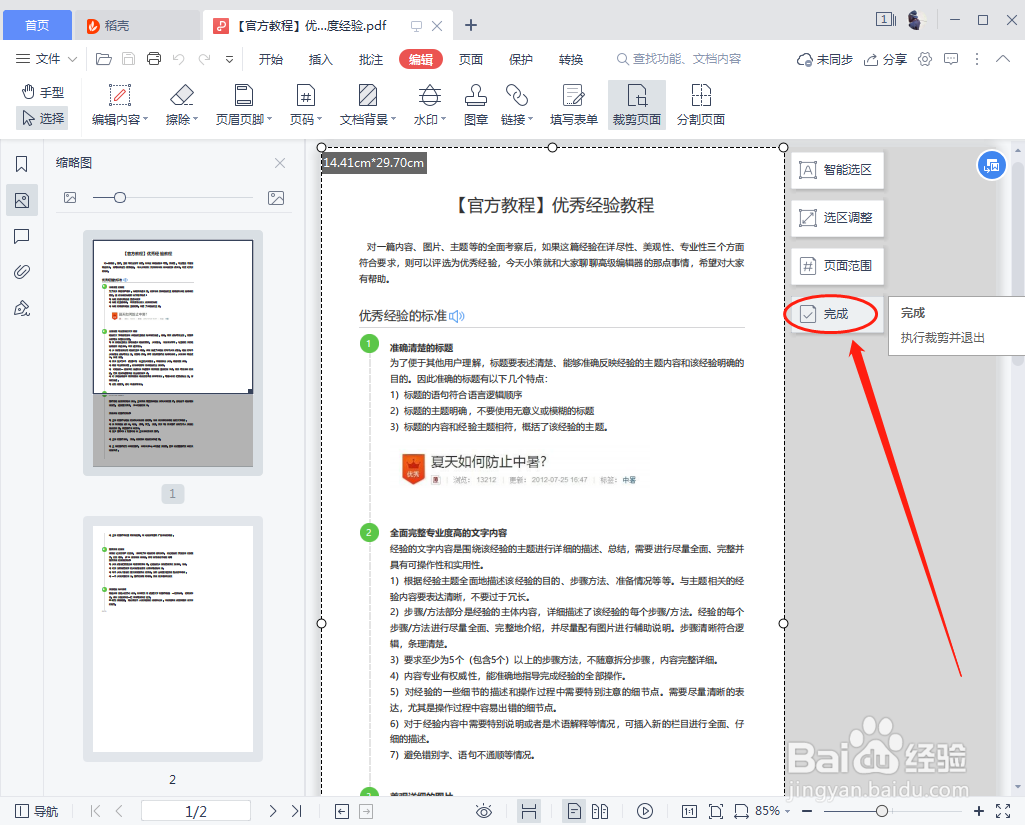Collapse the ribbon with chevron arrow

click(1003, 59)
